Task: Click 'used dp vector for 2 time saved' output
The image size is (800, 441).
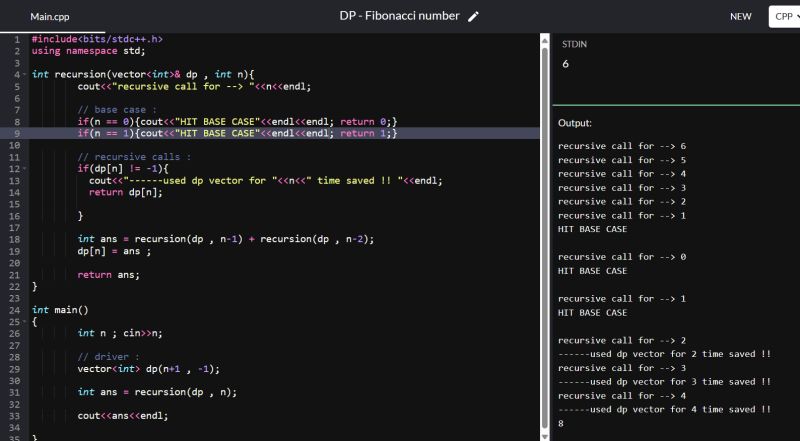Action: click(664, 354)
